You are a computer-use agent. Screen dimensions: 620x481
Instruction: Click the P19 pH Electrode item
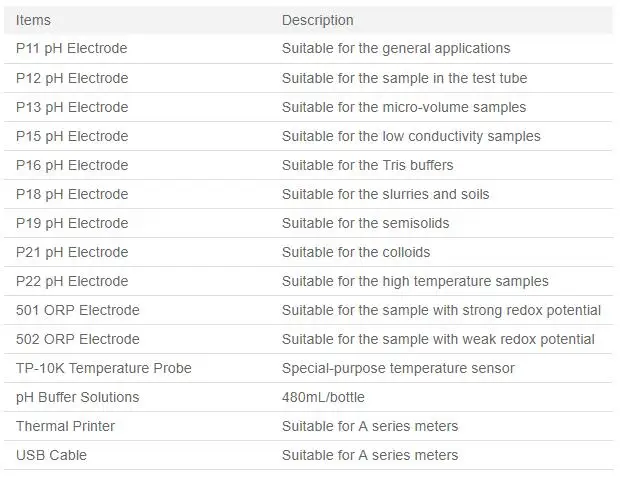[72, 223]
